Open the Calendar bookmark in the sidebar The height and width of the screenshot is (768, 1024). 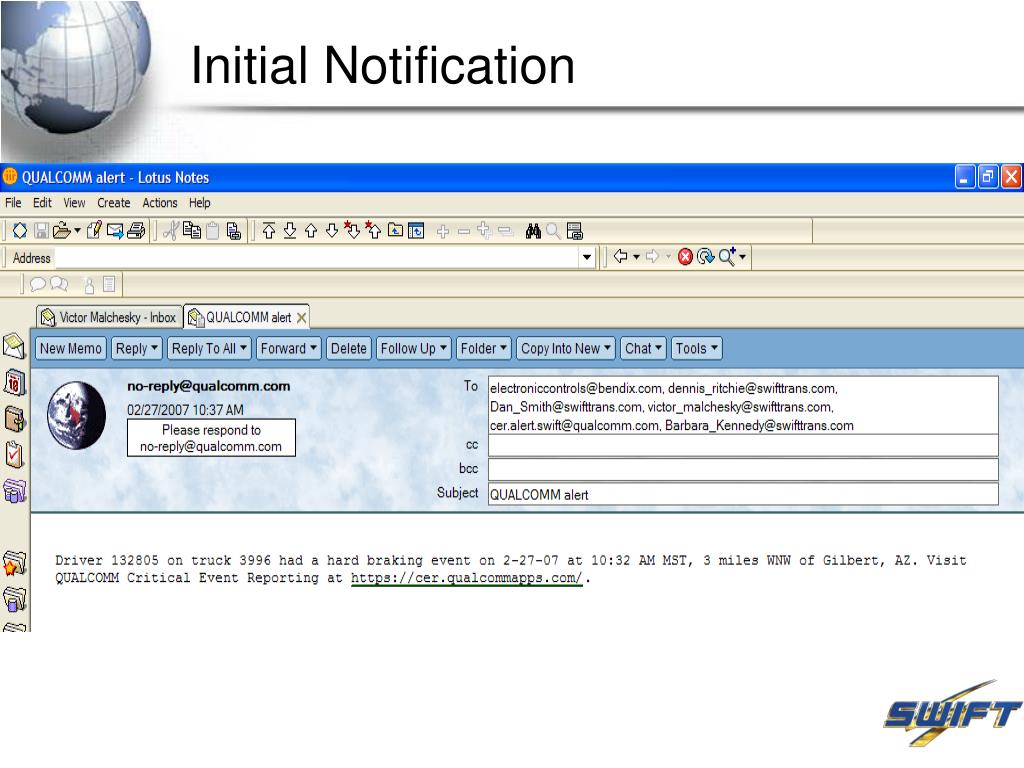14,383
